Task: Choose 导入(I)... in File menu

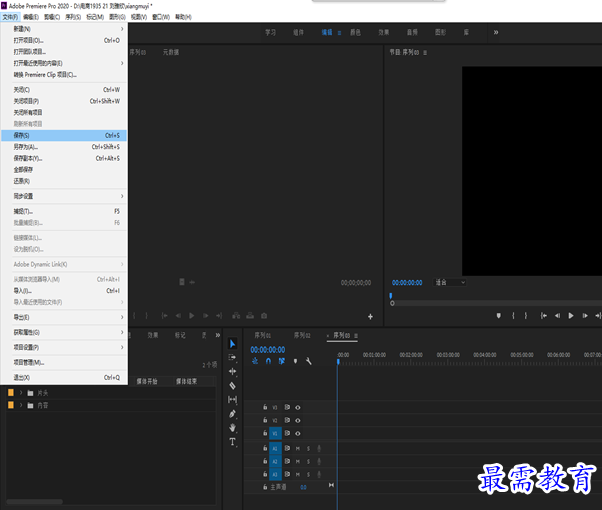Action: tap(64, 291)
